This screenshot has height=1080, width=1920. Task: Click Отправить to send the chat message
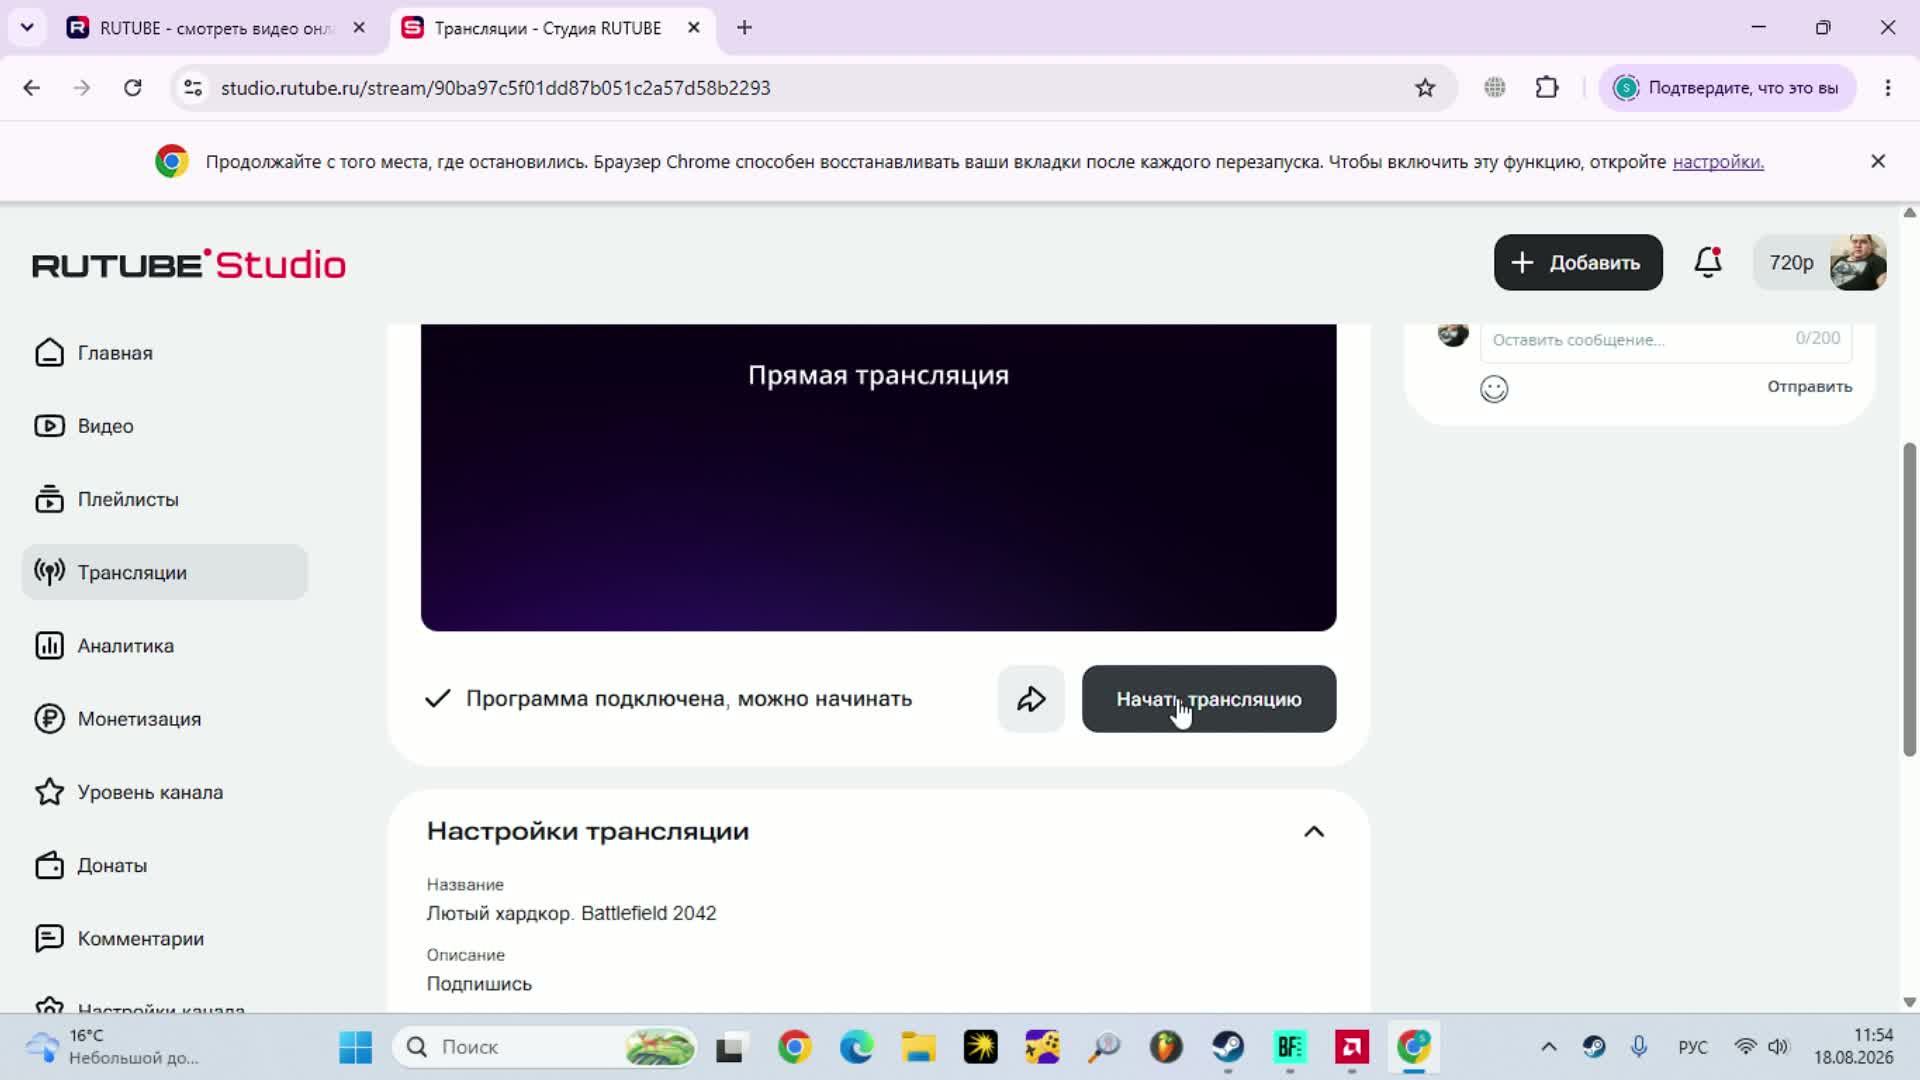(1809, 387)
